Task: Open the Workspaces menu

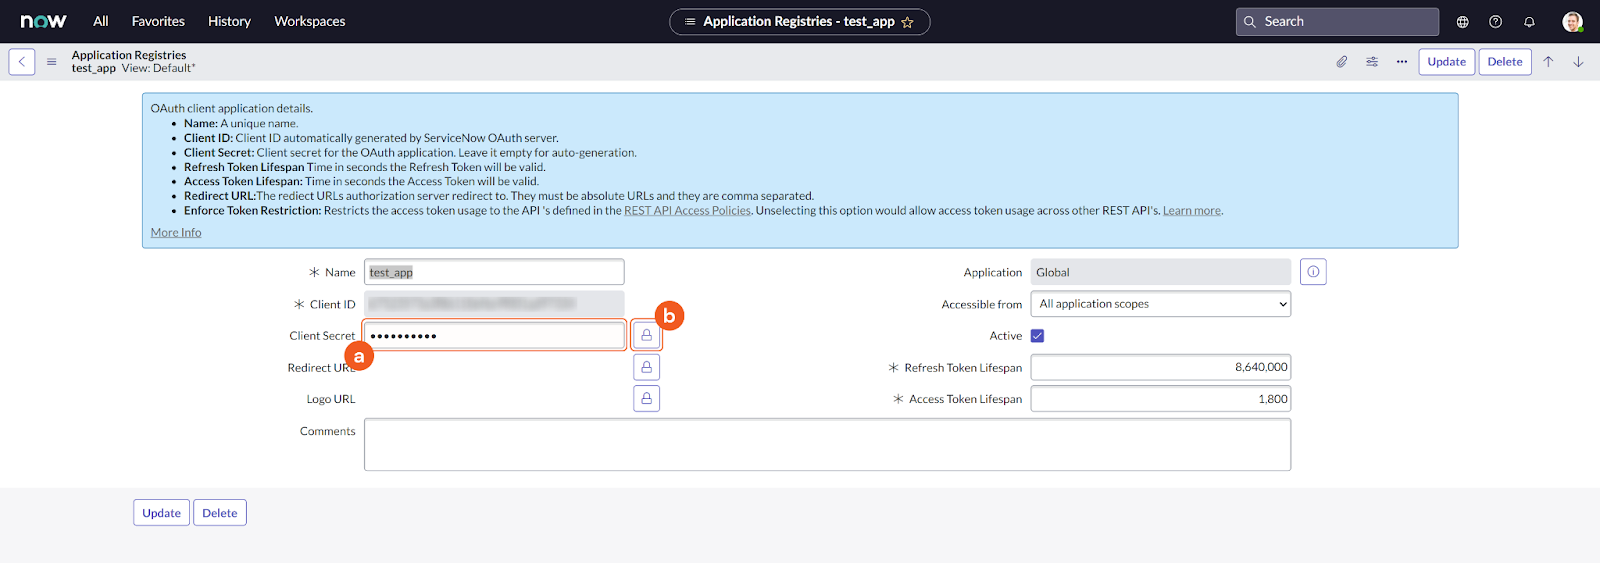Action: pyautogui.click(x=309, y=21)
